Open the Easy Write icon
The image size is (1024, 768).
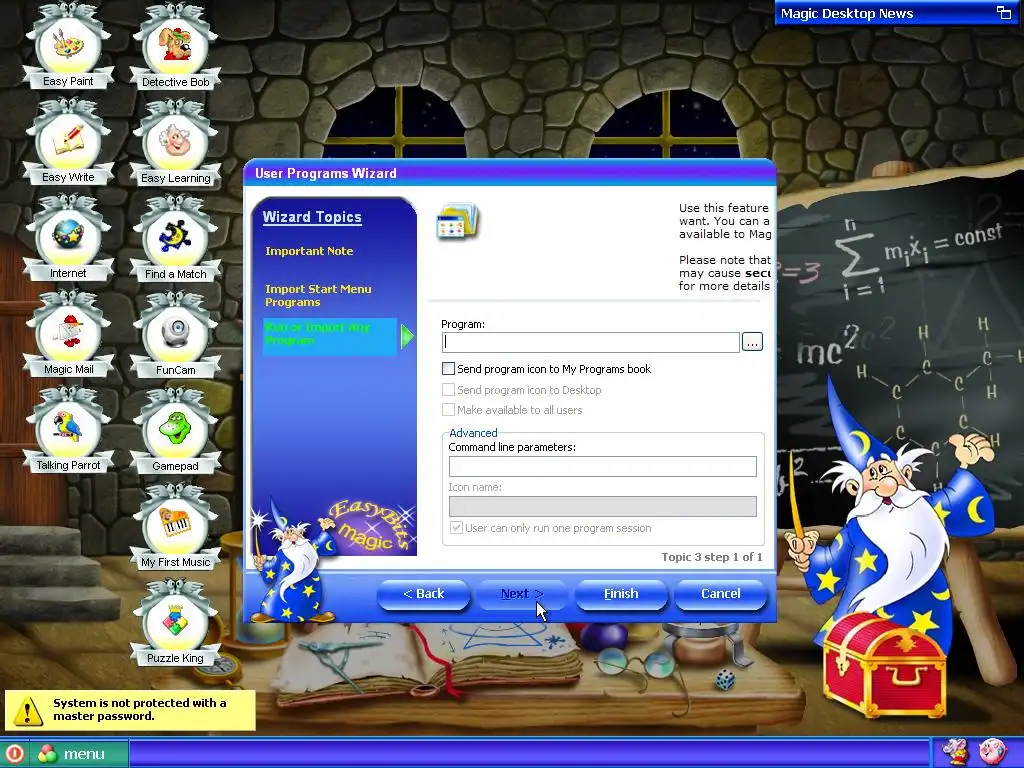[68, 143]
